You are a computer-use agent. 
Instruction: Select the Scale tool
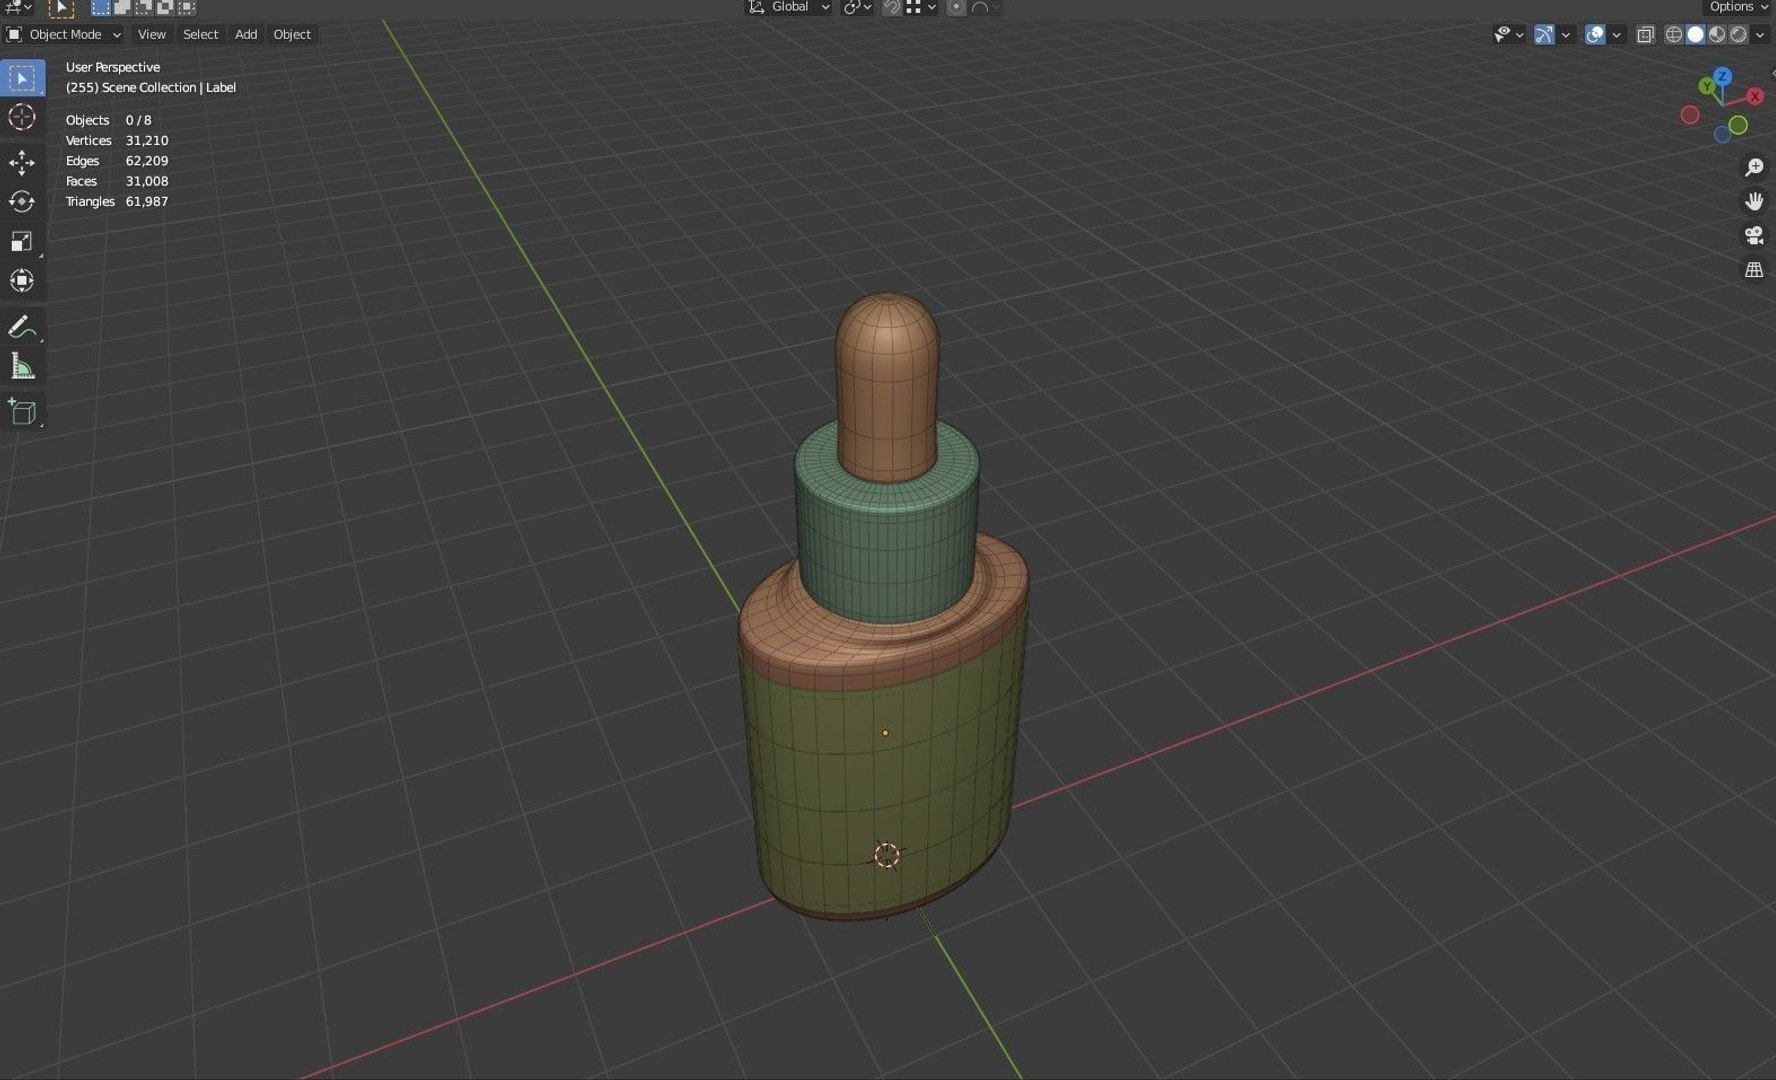[22, 241]
